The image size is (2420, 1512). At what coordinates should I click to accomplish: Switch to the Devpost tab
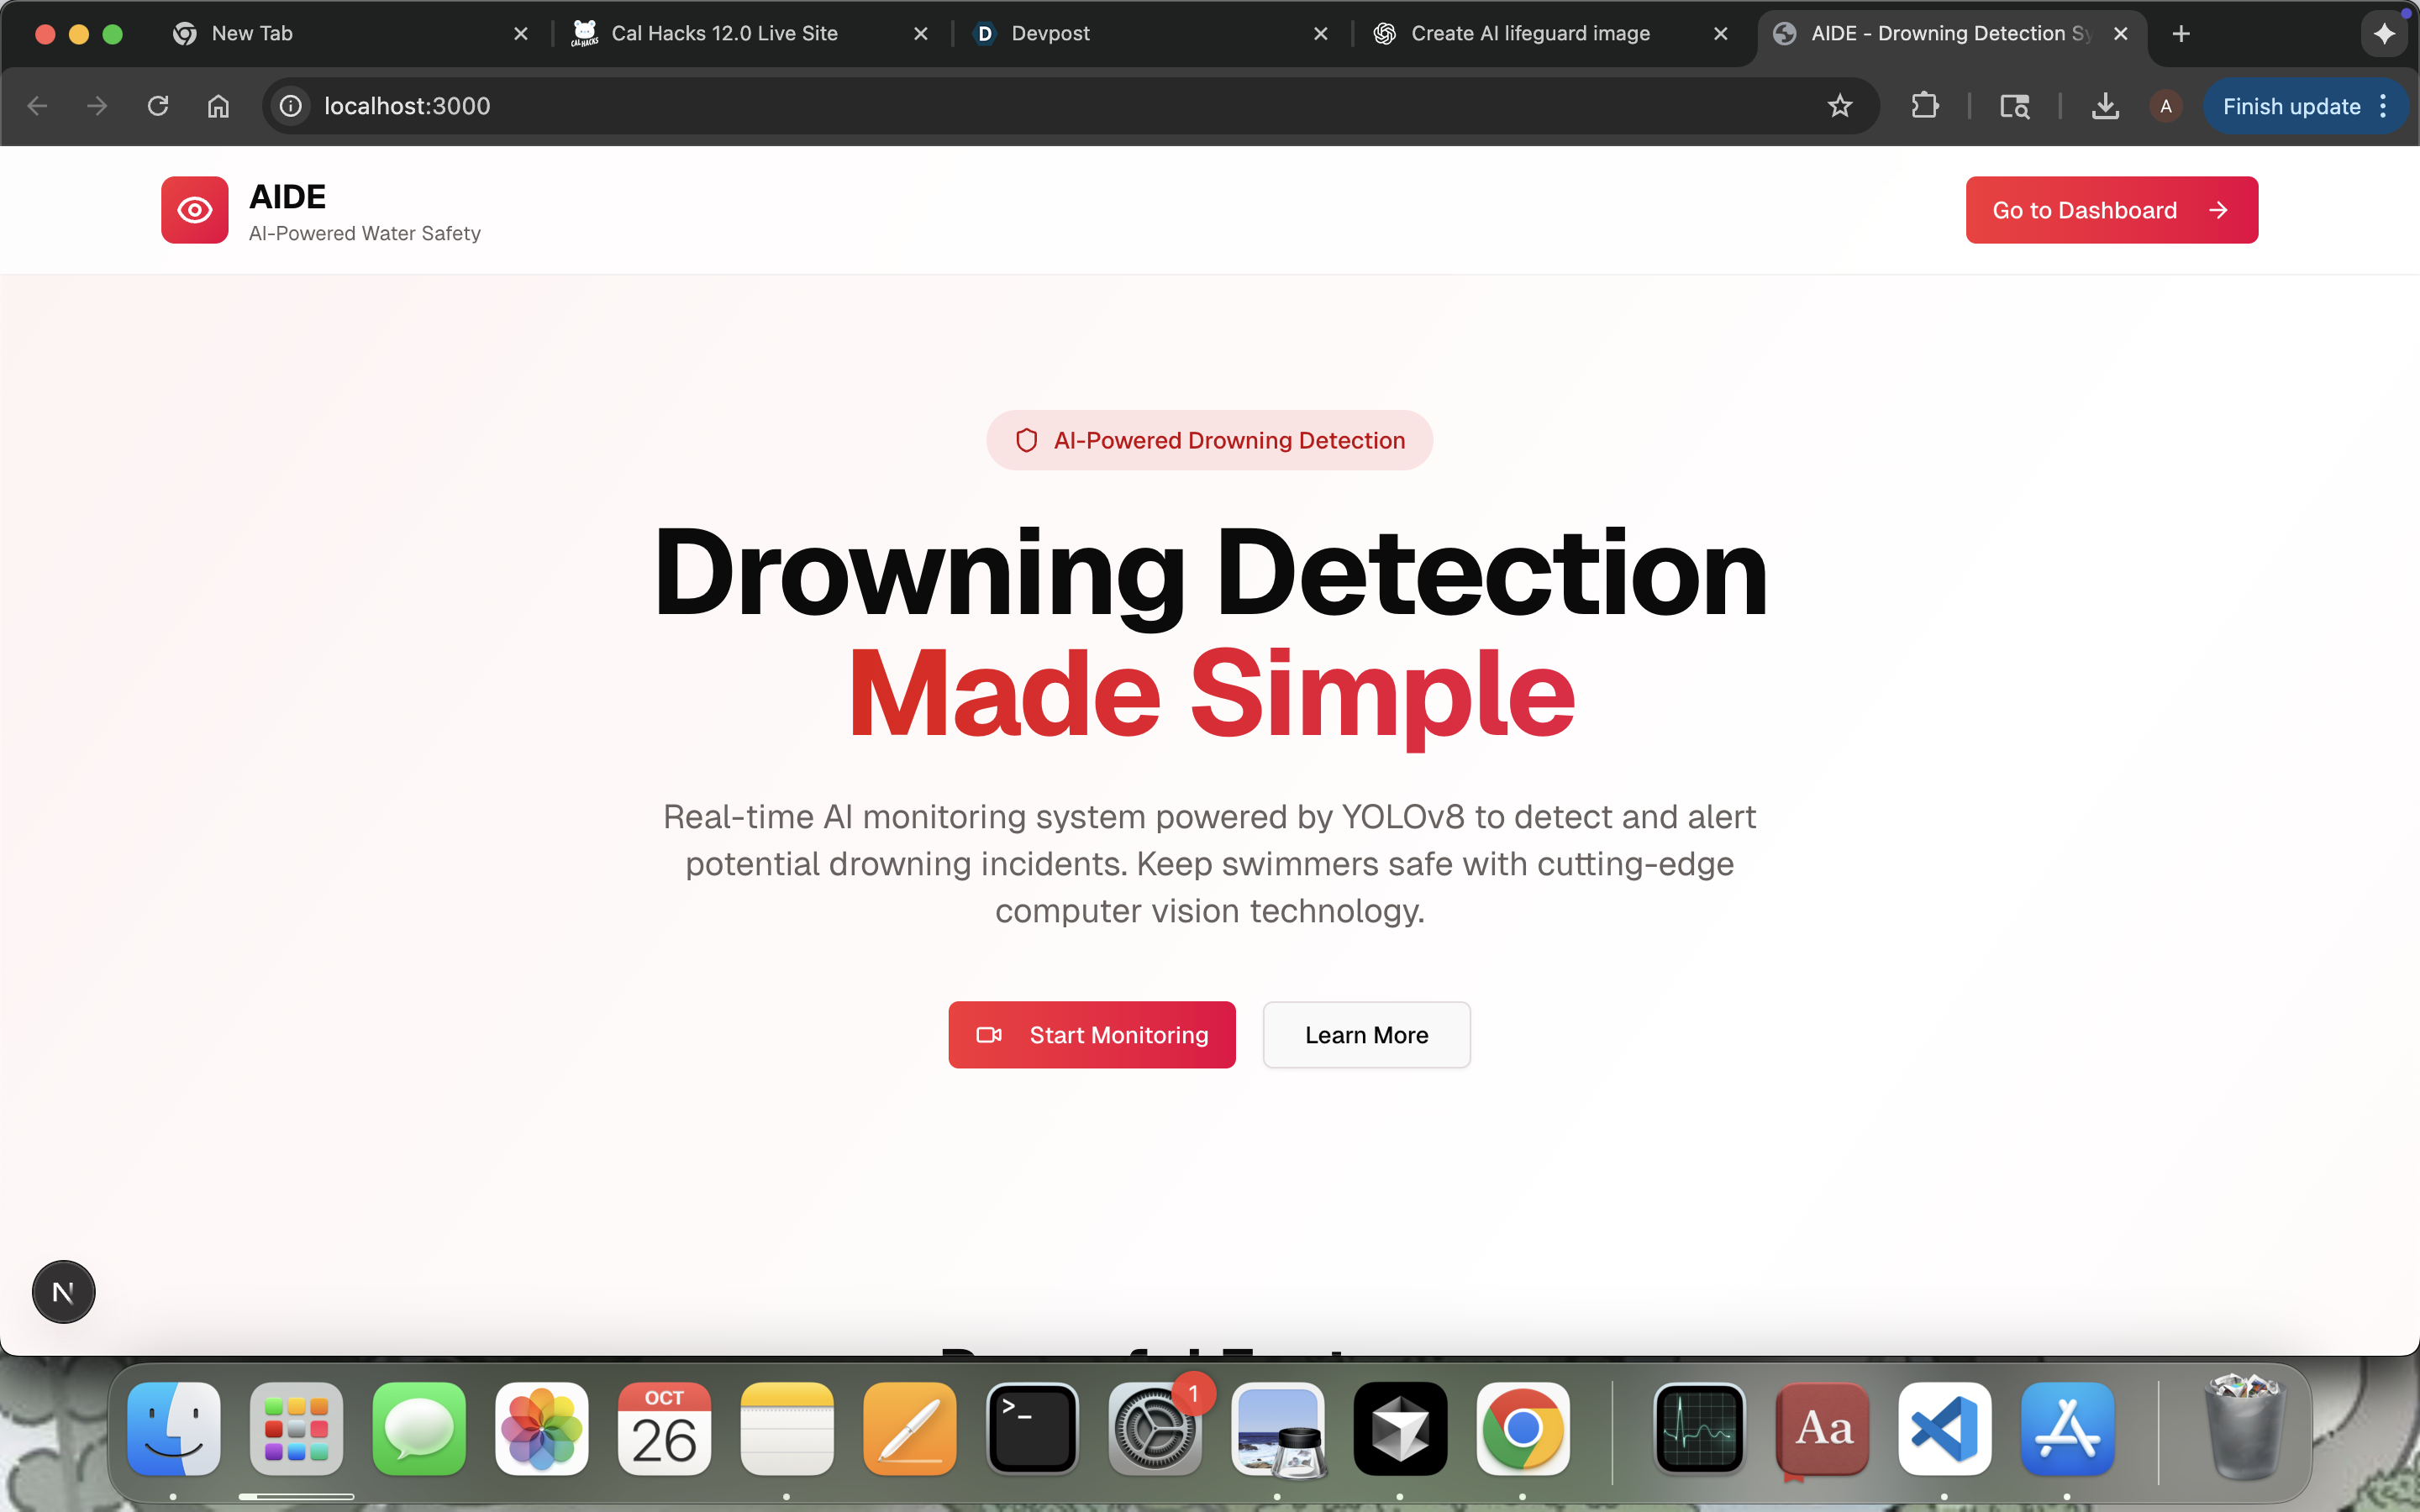(x=1050, y=34)
